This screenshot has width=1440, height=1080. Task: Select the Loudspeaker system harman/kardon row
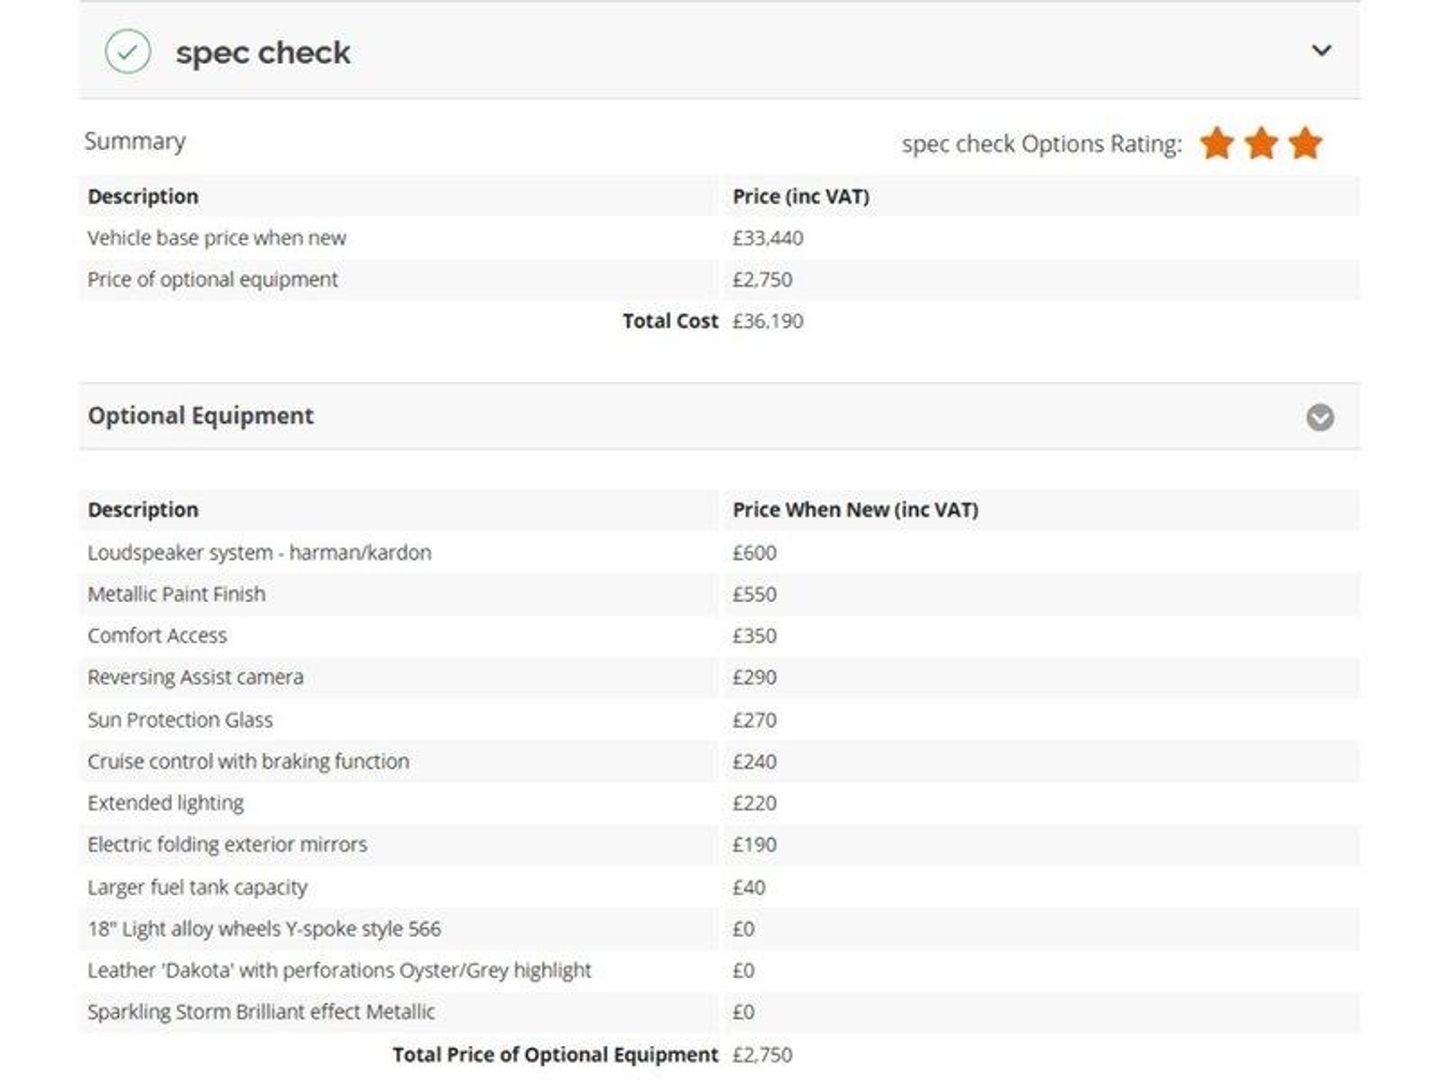coord(720,552)
